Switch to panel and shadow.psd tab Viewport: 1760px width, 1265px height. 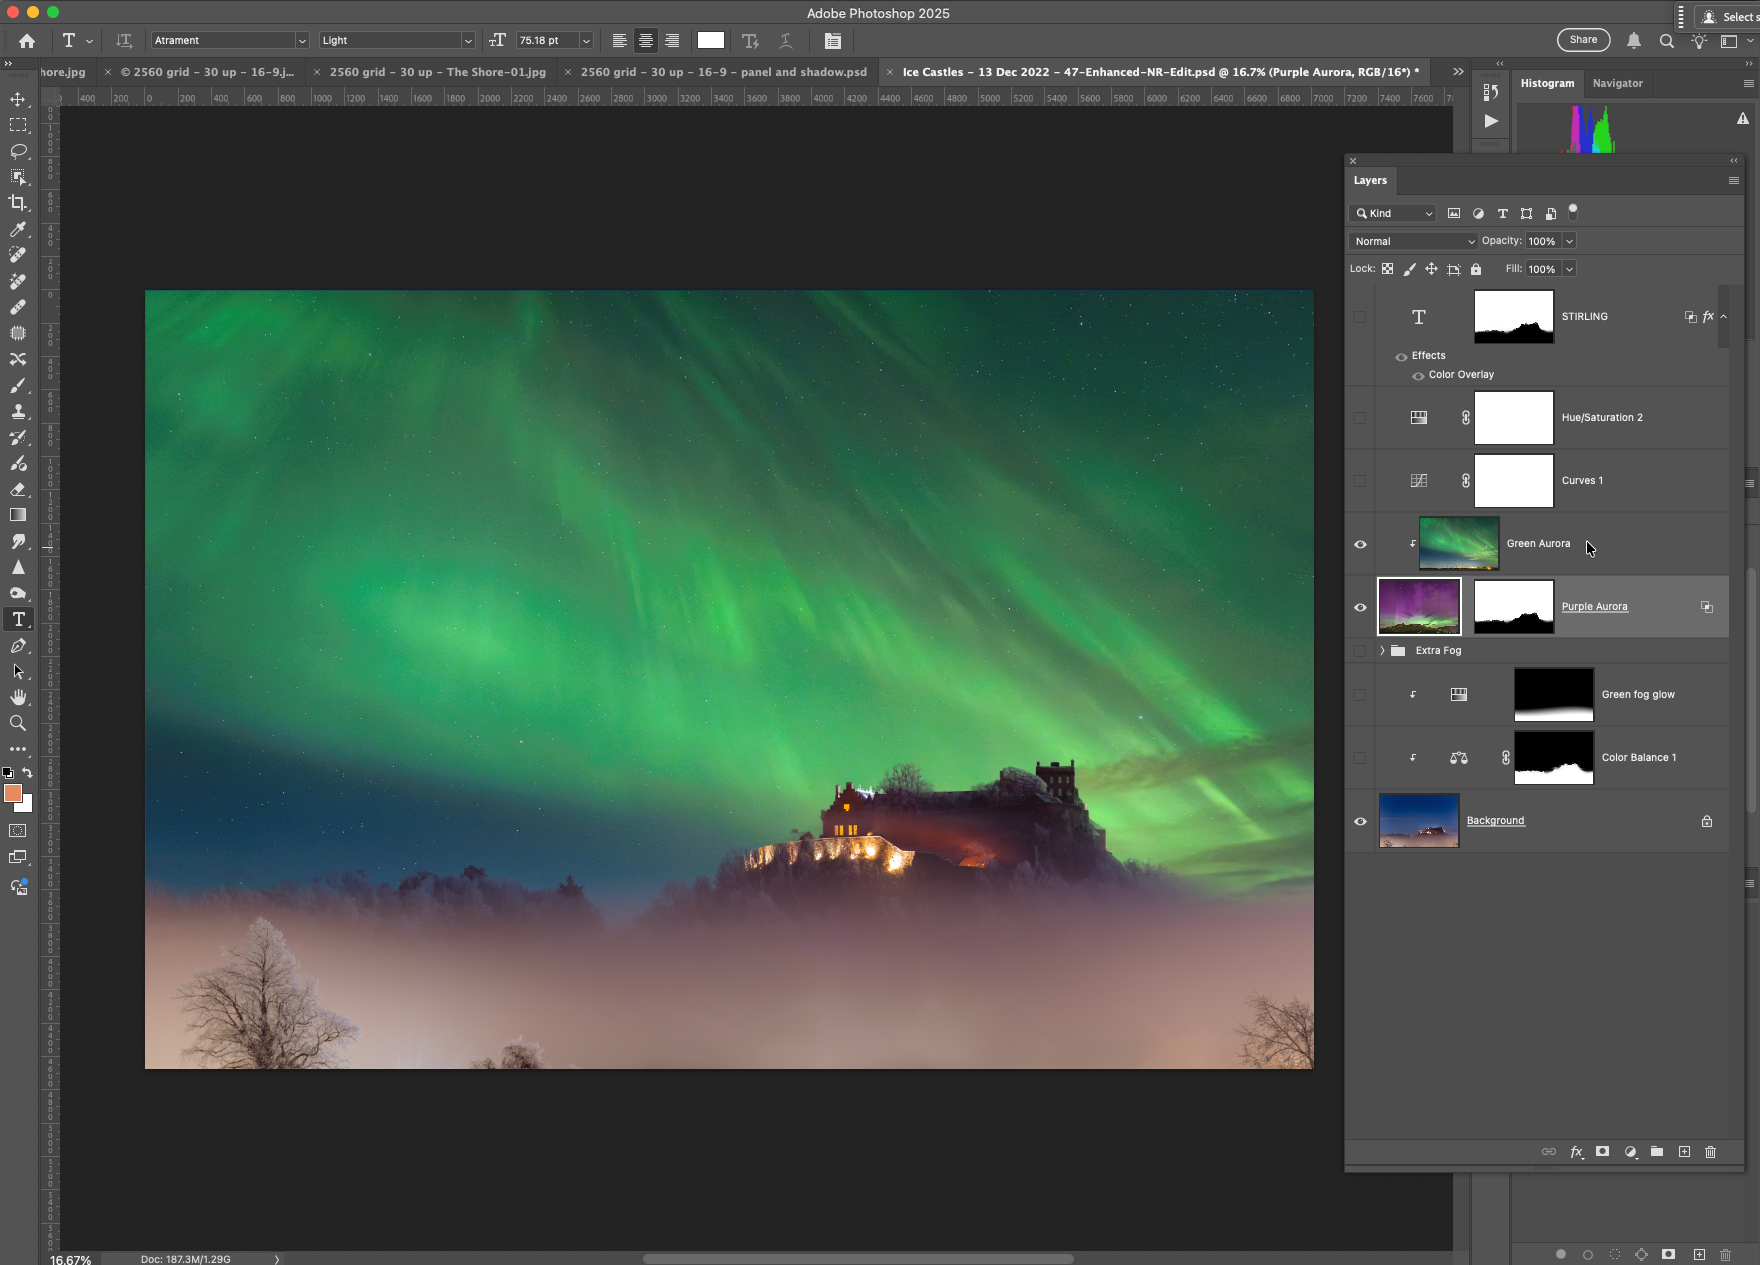(x=724, y=72)
